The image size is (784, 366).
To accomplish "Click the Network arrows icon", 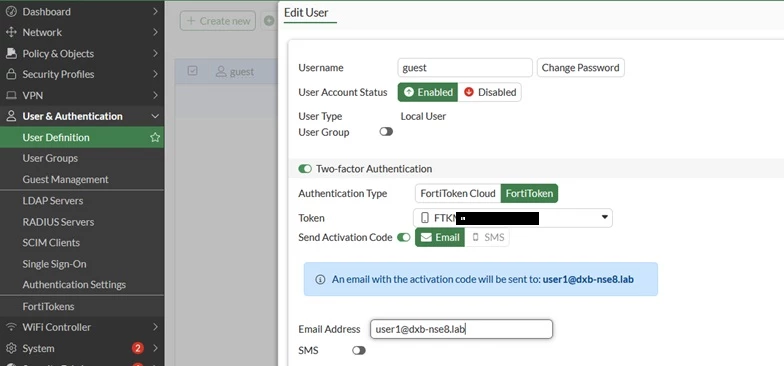I will tap(11, 32).
